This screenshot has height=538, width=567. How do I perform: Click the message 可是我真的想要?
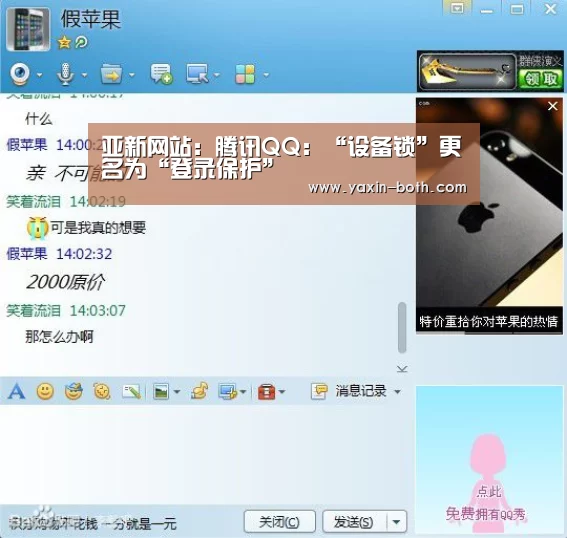98,227
